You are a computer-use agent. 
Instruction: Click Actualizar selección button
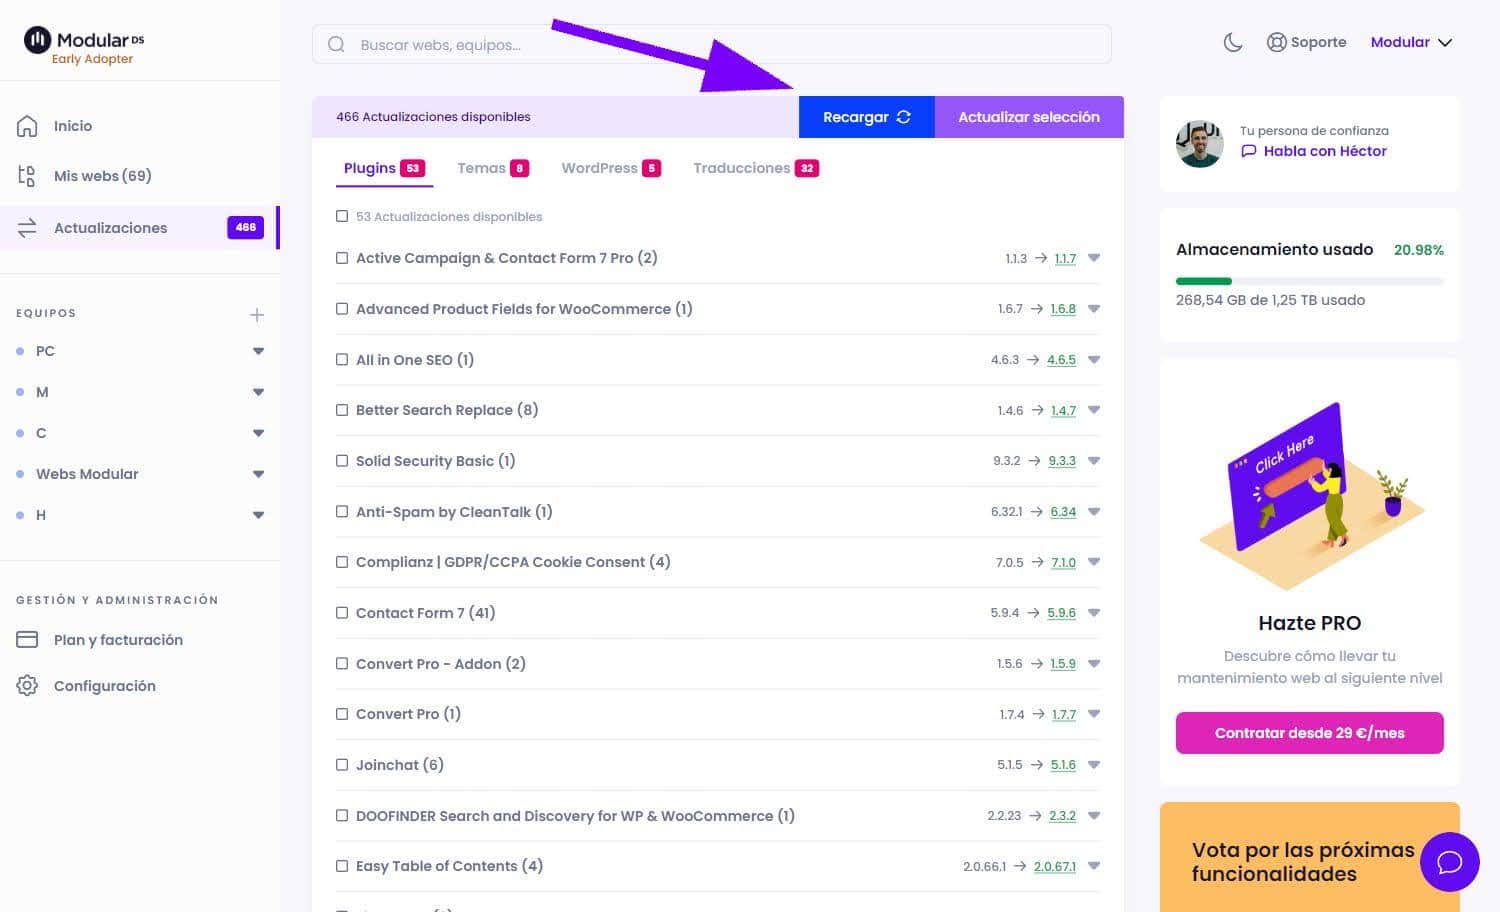pyautogui.click(x=1029, y=117)
